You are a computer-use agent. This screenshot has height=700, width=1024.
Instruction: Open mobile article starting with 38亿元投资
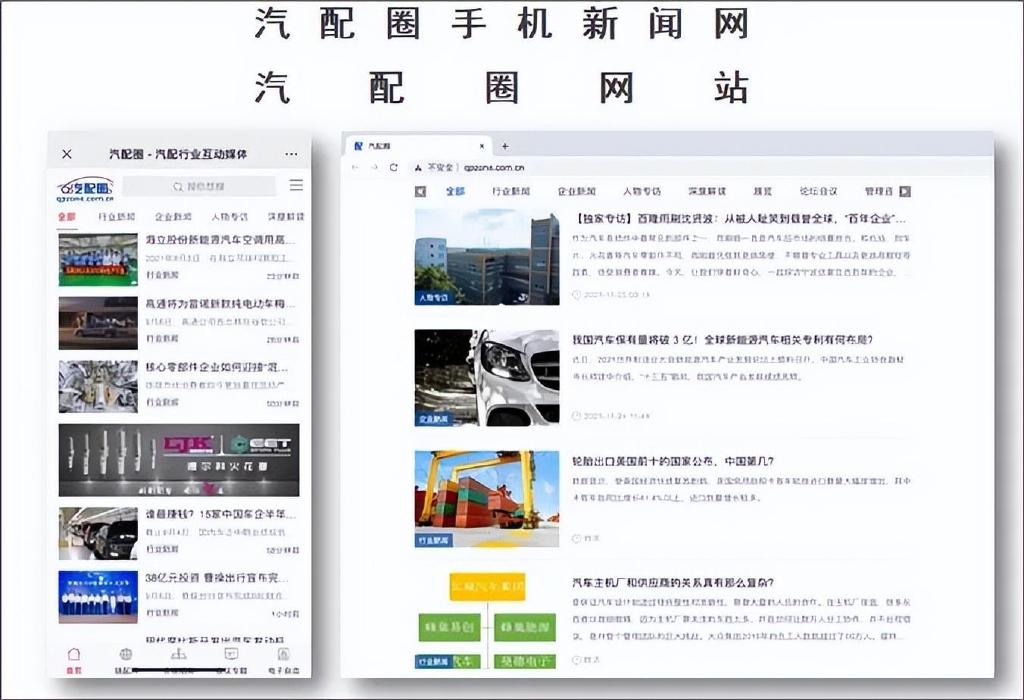pyautogui.click(x=217, y=578)
